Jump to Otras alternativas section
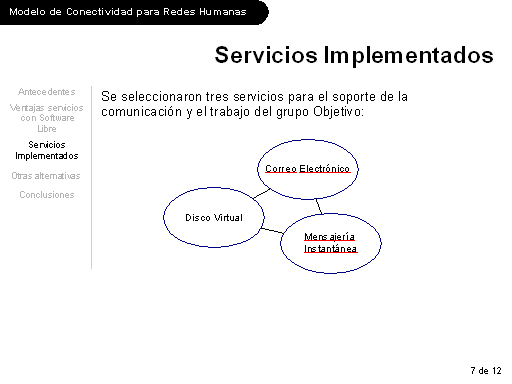Screen dimensions: 512x384 (x=46, y=176)
